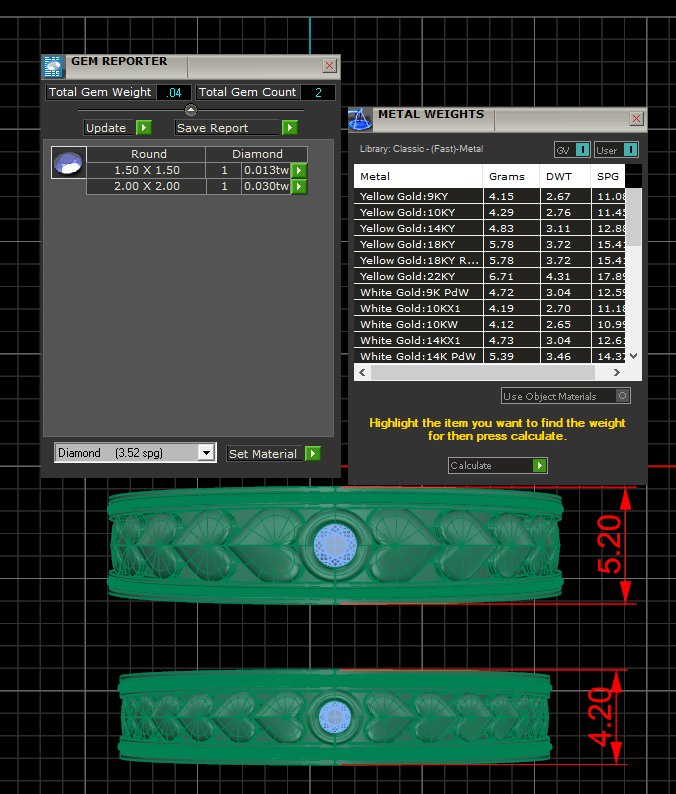Image resolution: width=676 pixels, height=794 pixels.
Task: Click the SPG column header
Action: pyautogui.click(x=608, y=176)
